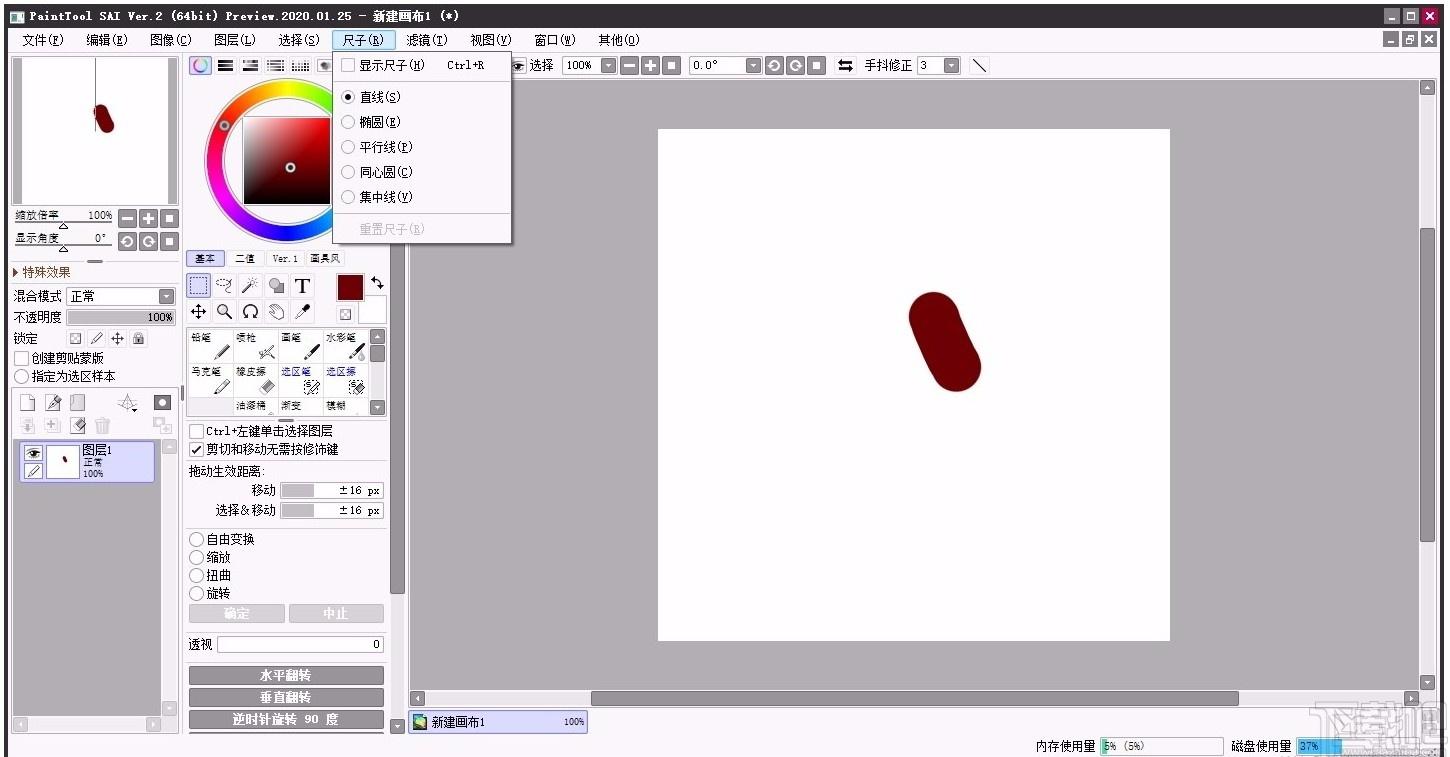Viewport: 1450px width, 757px height.
Task: Choose the 画笔 brush preset
Action: [301, 346]
